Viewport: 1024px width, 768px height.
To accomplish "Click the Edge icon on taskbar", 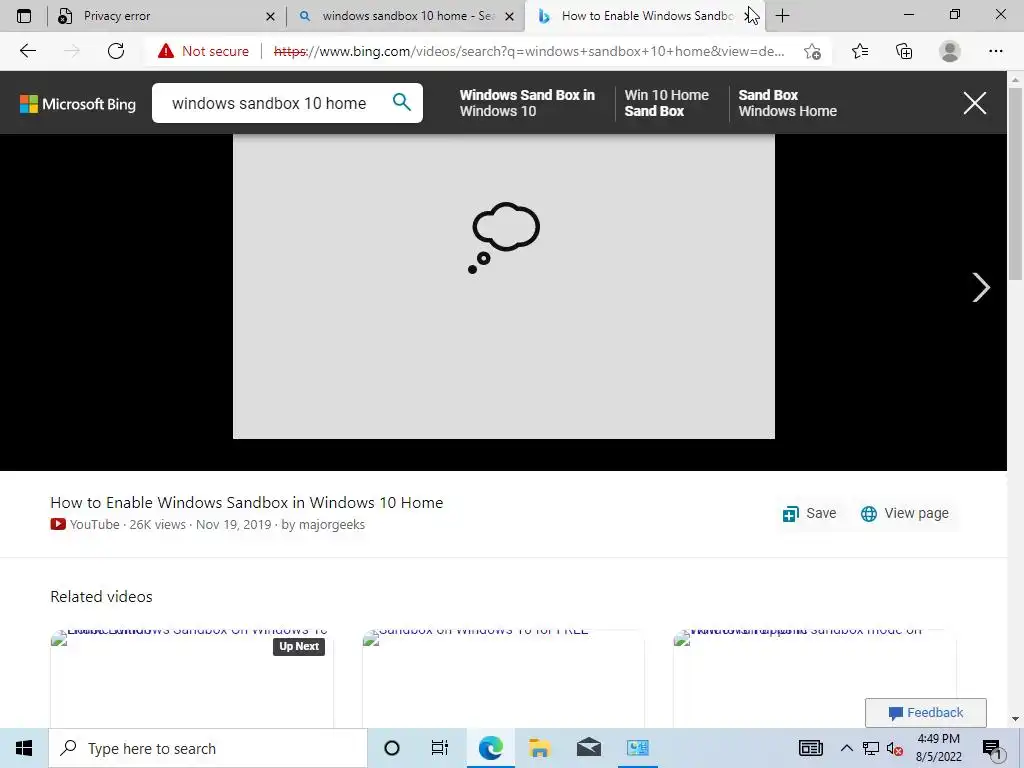I will [x=490, y=748].
